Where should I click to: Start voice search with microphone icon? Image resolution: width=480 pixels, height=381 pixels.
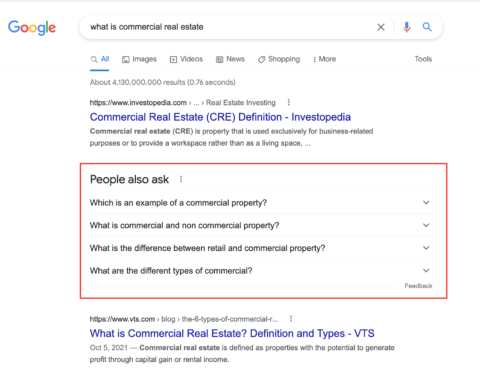click(406, 27)
